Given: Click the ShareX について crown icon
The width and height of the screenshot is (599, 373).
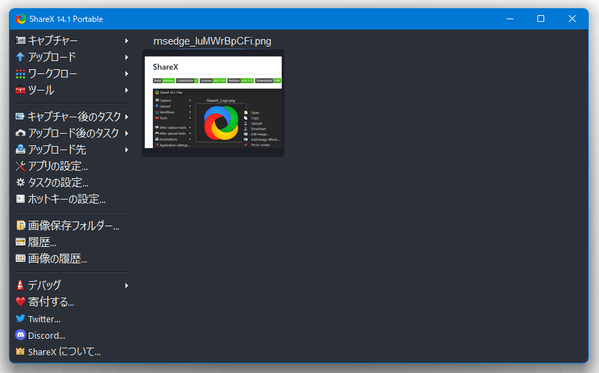Looking at the screenshot, I should pyautogui.click(x=20, y=351).
